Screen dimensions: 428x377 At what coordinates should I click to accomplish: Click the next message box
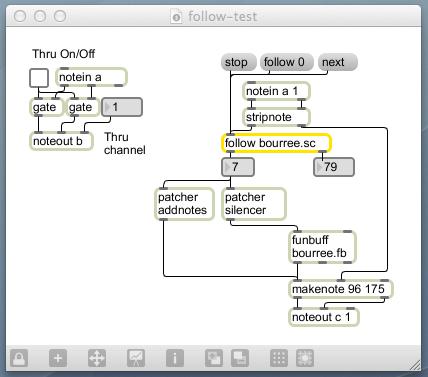pos(338,62)
